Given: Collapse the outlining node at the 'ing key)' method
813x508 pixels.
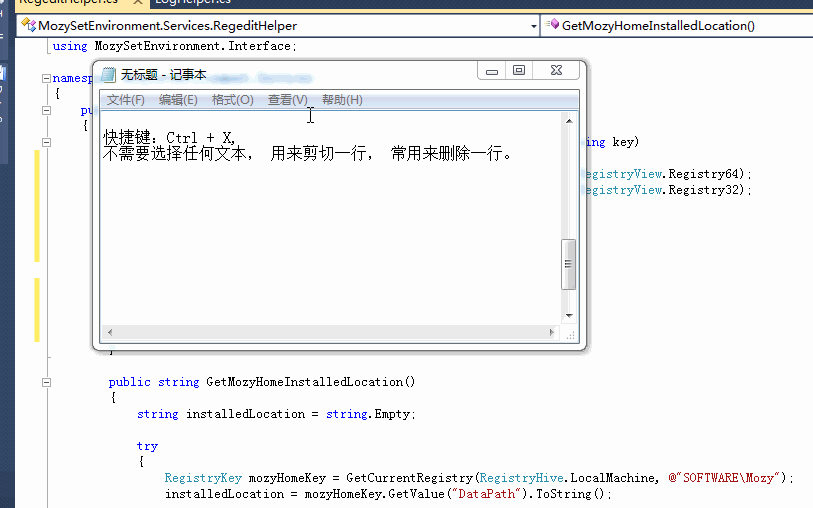Looking at the screenshot, I should click(x=46, y=142).
